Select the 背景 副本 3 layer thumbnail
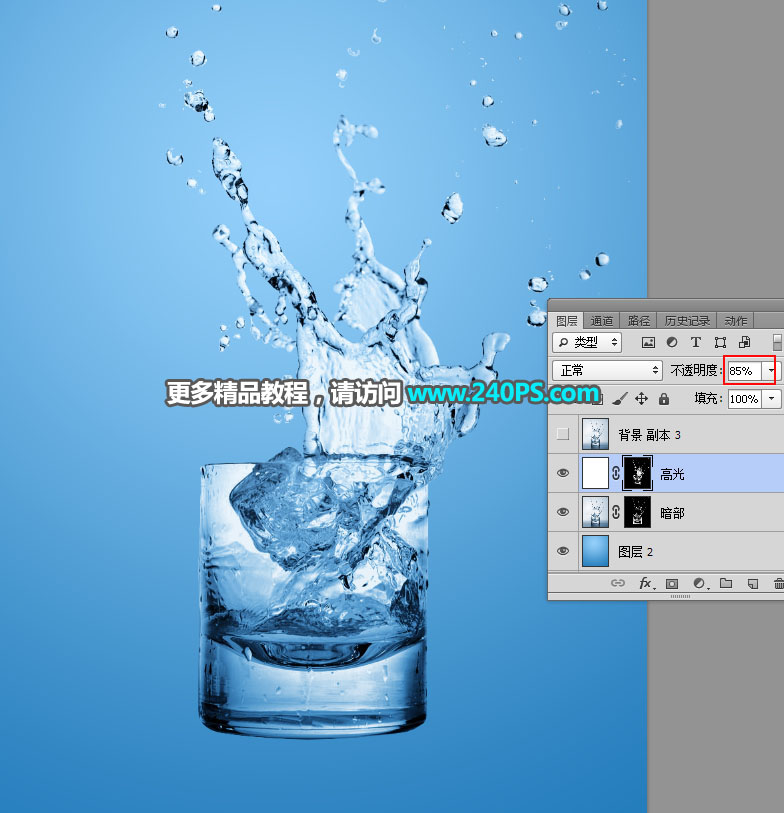784x813 pixels. tap(595, 434)
